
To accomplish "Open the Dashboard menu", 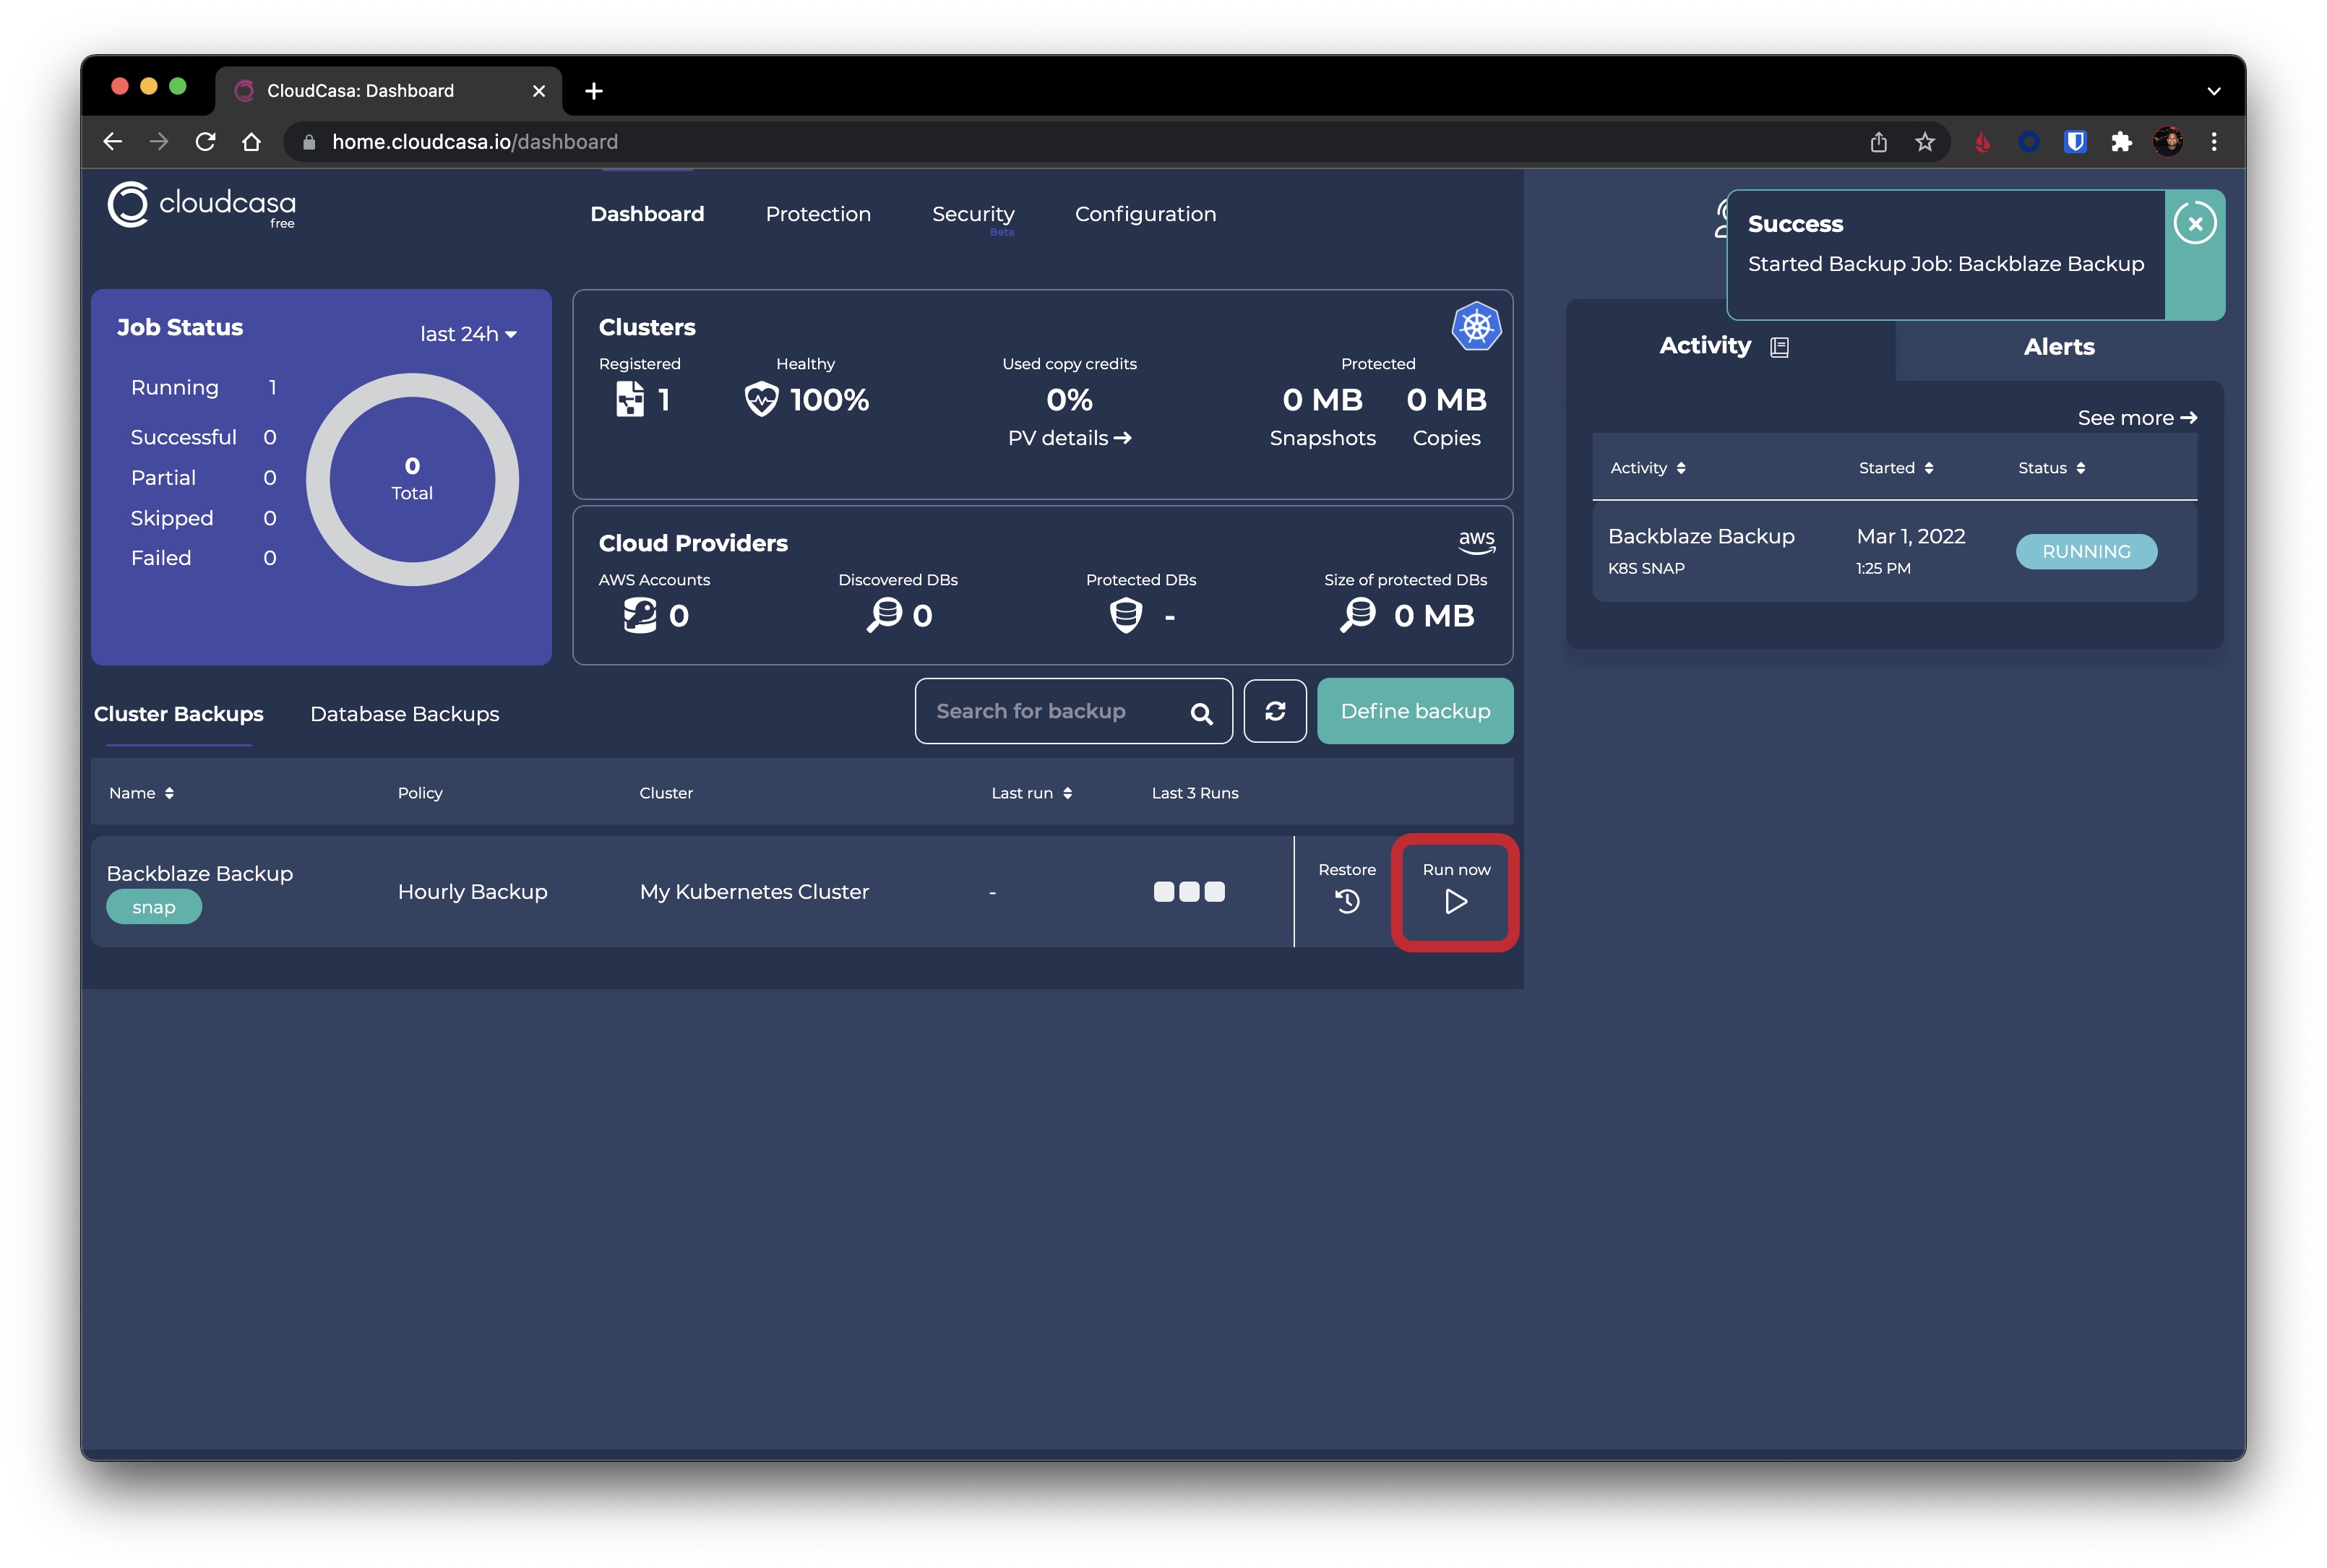I will click(647, 214).
